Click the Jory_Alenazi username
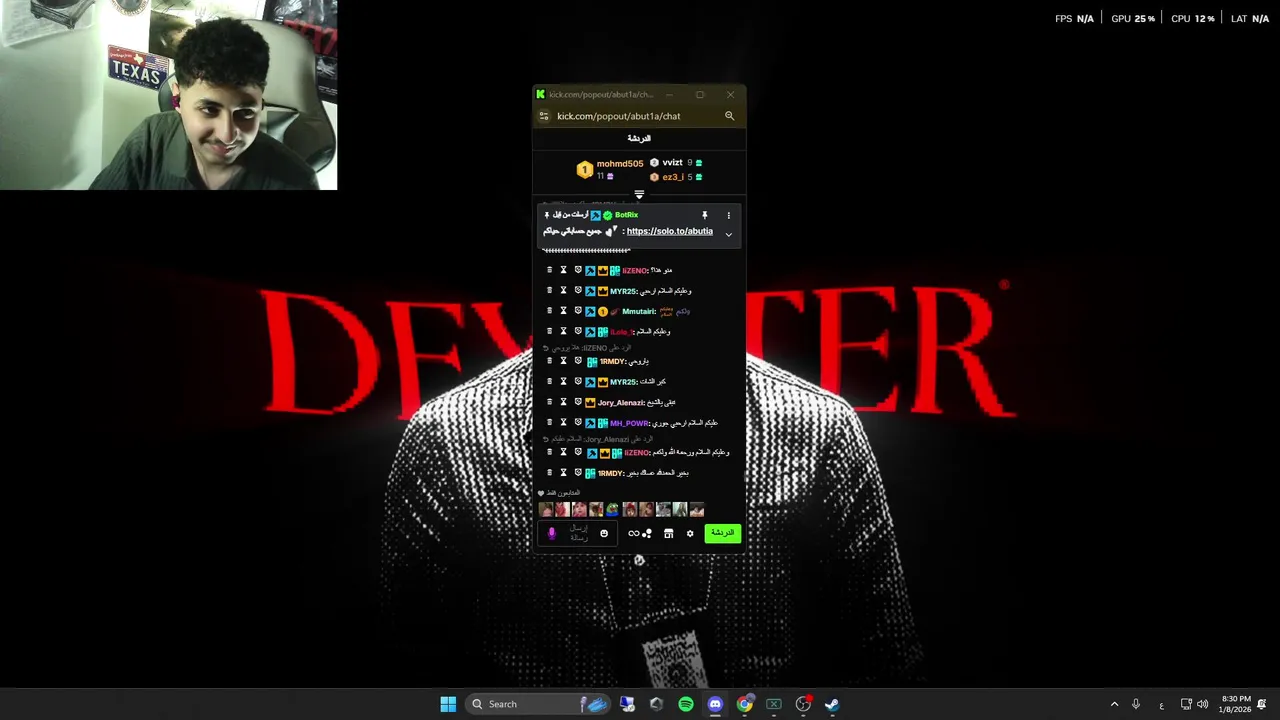 [621, 403]
